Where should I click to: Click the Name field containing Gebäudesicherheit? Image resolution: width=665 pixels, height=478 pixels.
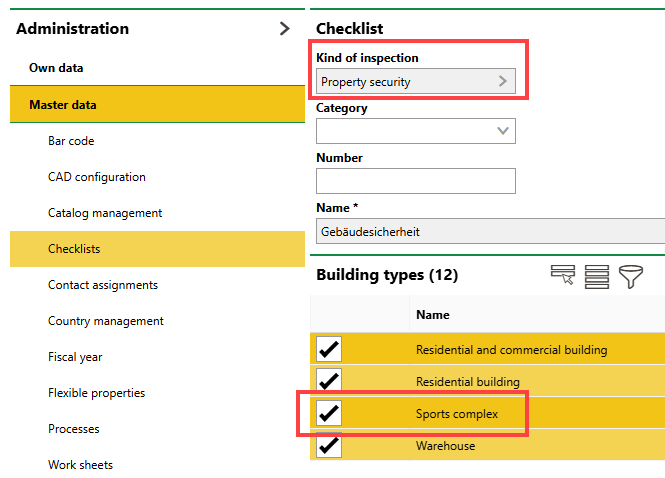pyautogui.click(x=490, y=231)
